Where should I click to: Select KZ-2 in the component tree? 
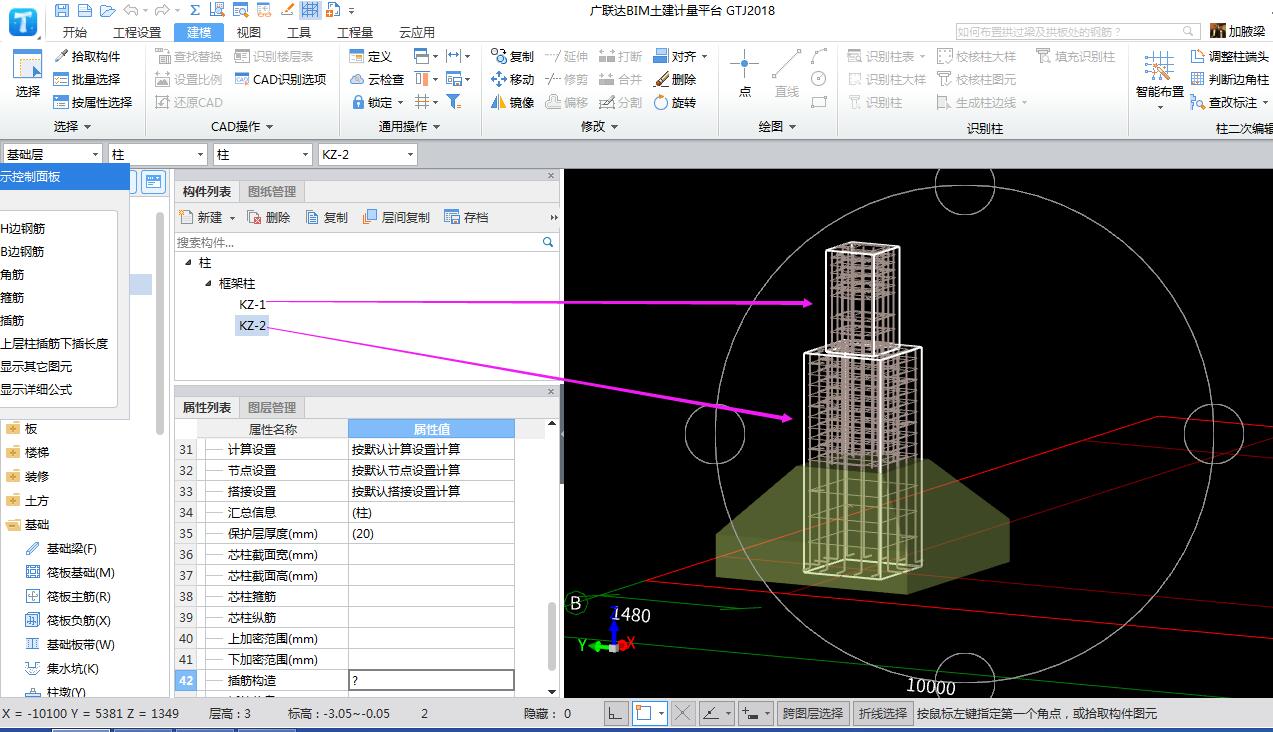252,325
